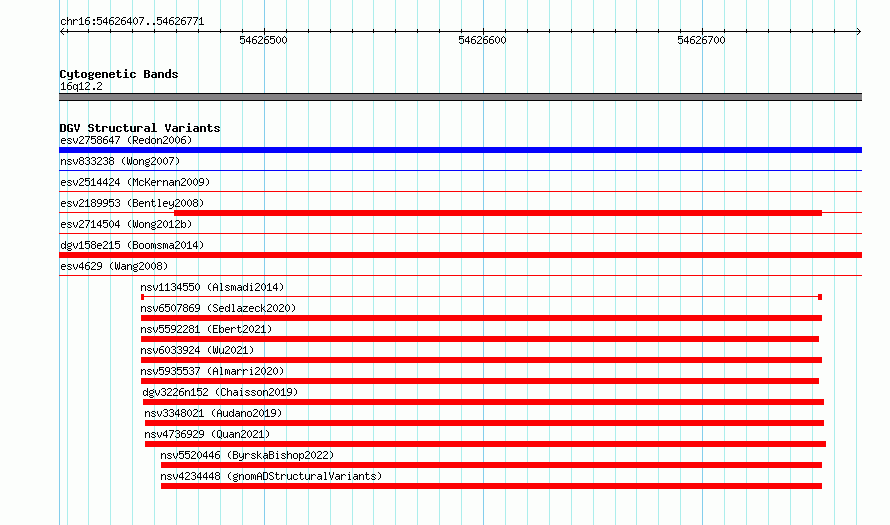Open esv2189953 (Bentley2008) variant label
890x525 pixels.
(x=132, y=203)
